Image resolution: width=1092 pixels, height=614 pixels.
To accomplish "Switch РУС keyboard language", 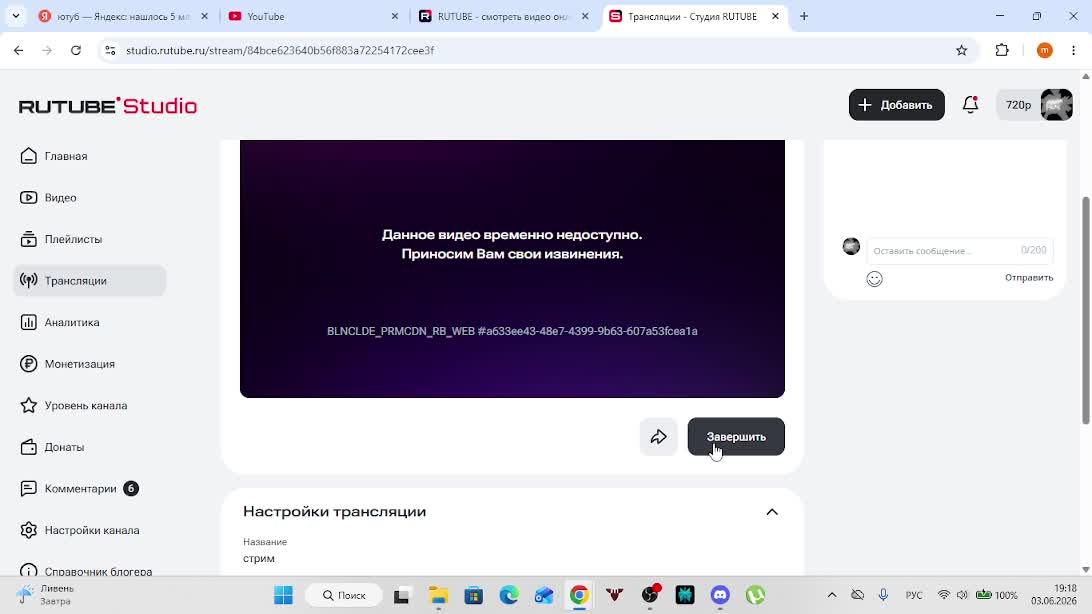I will (914, 595).
